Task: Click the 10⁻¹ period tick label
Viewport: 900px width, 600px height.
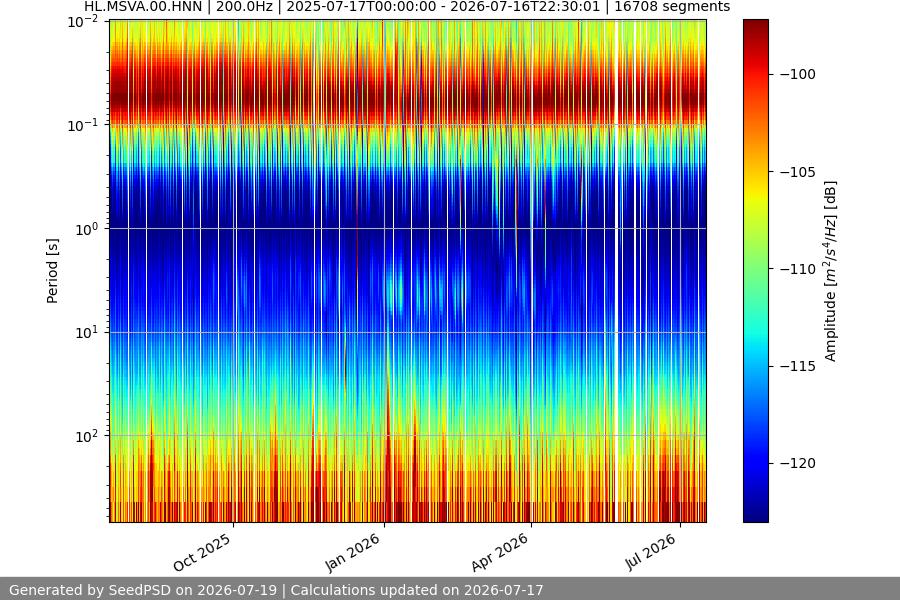Action: 83,126
